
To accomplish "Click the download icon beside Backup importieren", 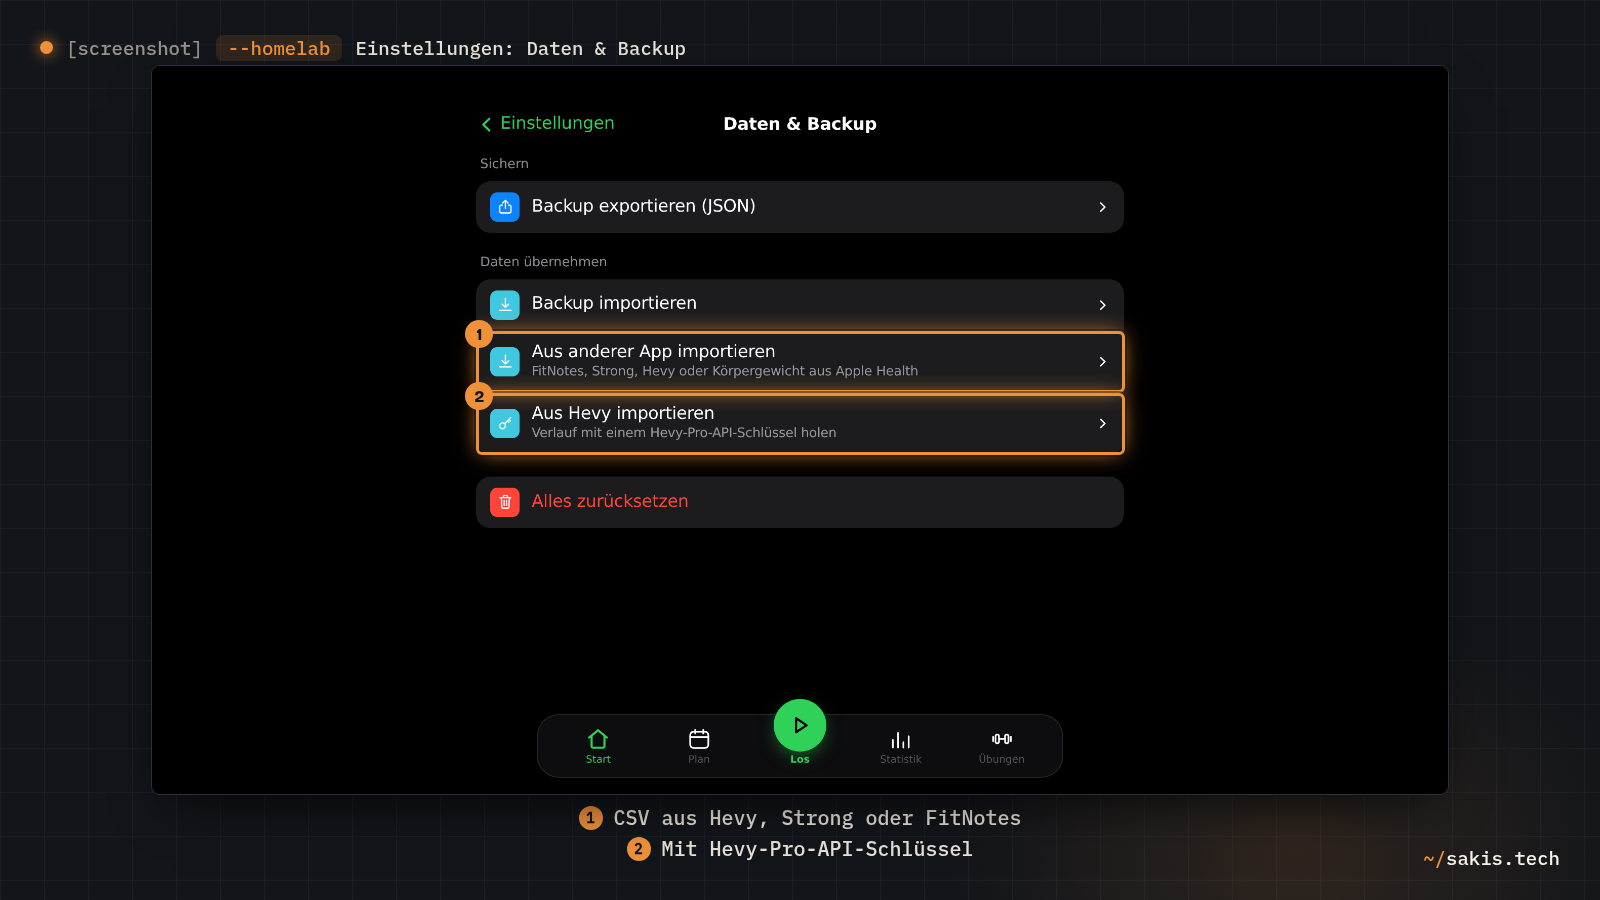I will point(505,304).
